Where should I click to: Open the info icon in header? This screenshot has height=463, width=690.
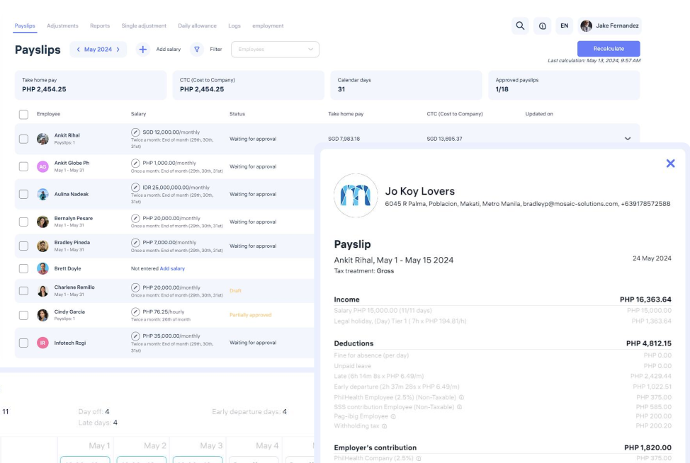(542, 26)
